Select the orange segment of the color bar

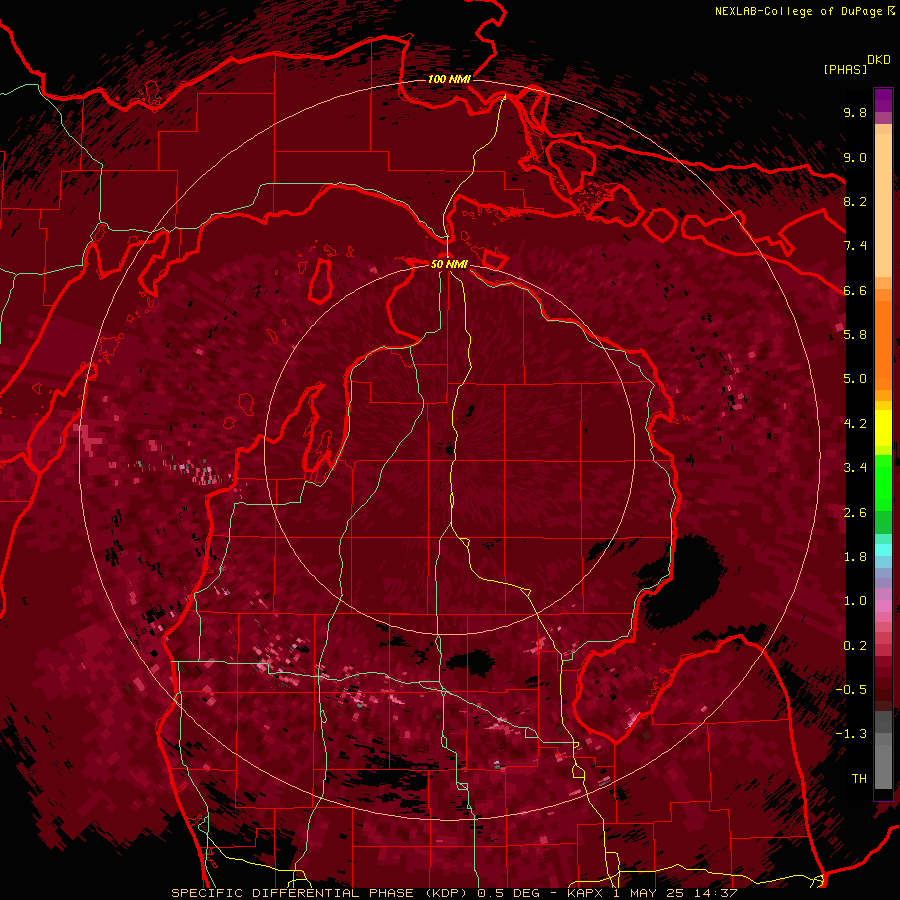[x=883, y=344]
